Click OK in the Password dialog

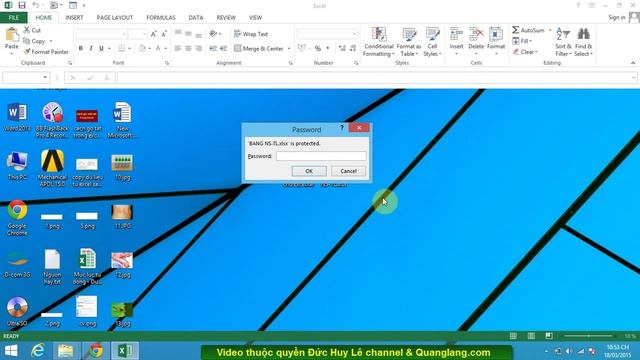(x=309, y=171)
